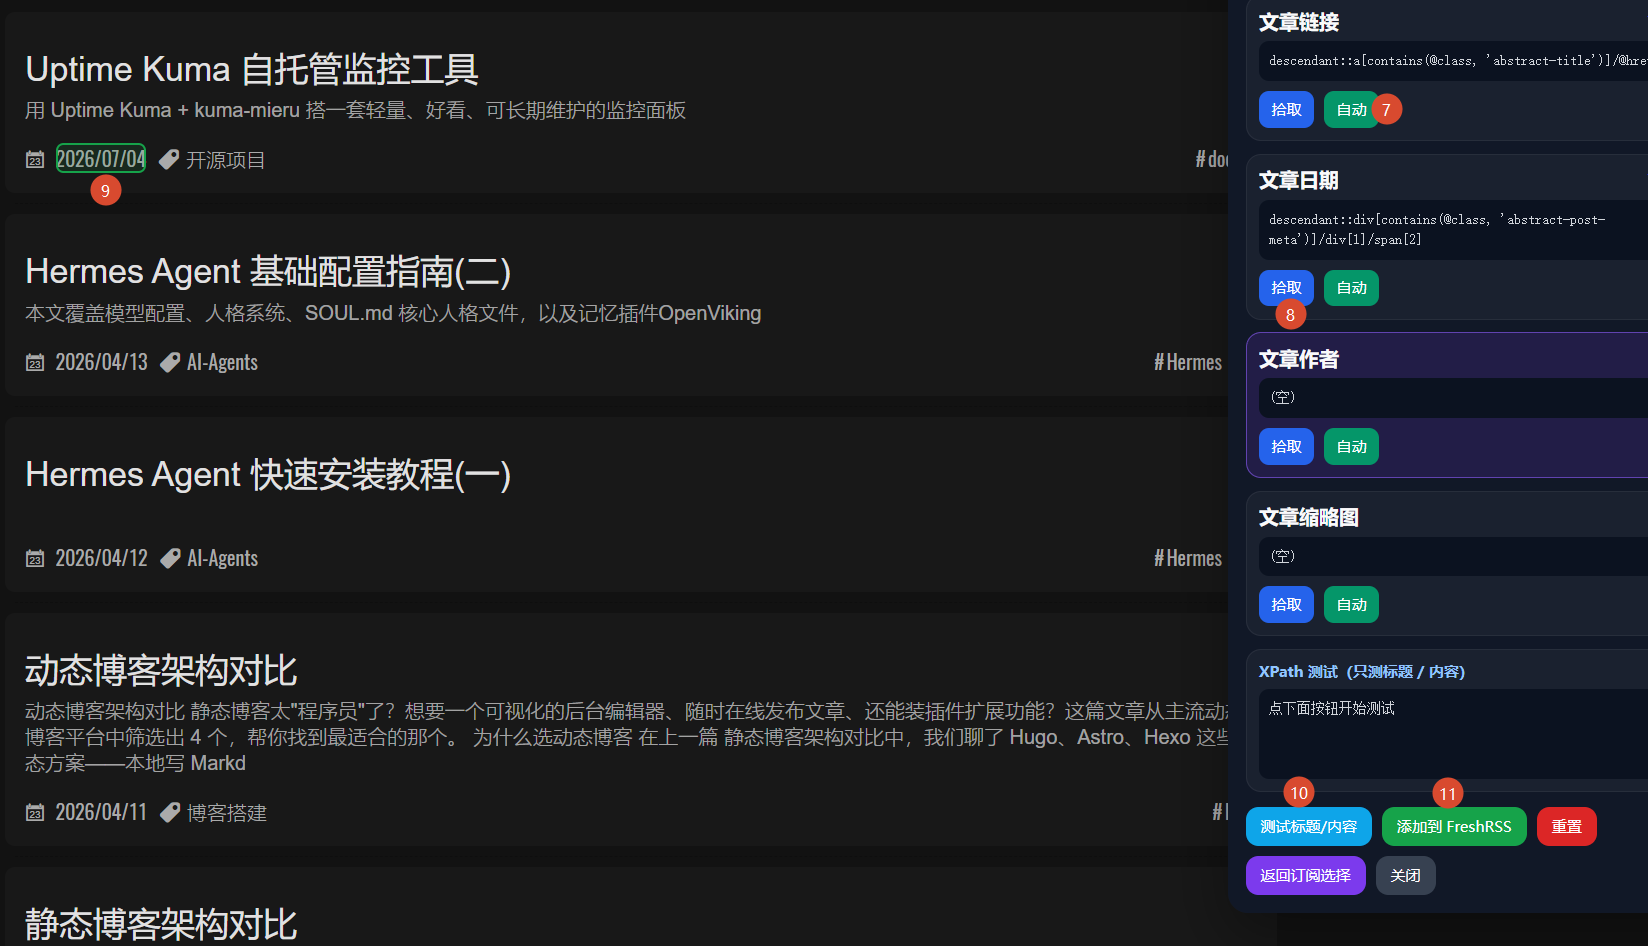Image resolution: width=1648 pixels, height=946 pixels.
Task: Open the #Hermes tag in the 2026/04/13 row
Action: coord(1188,362)
